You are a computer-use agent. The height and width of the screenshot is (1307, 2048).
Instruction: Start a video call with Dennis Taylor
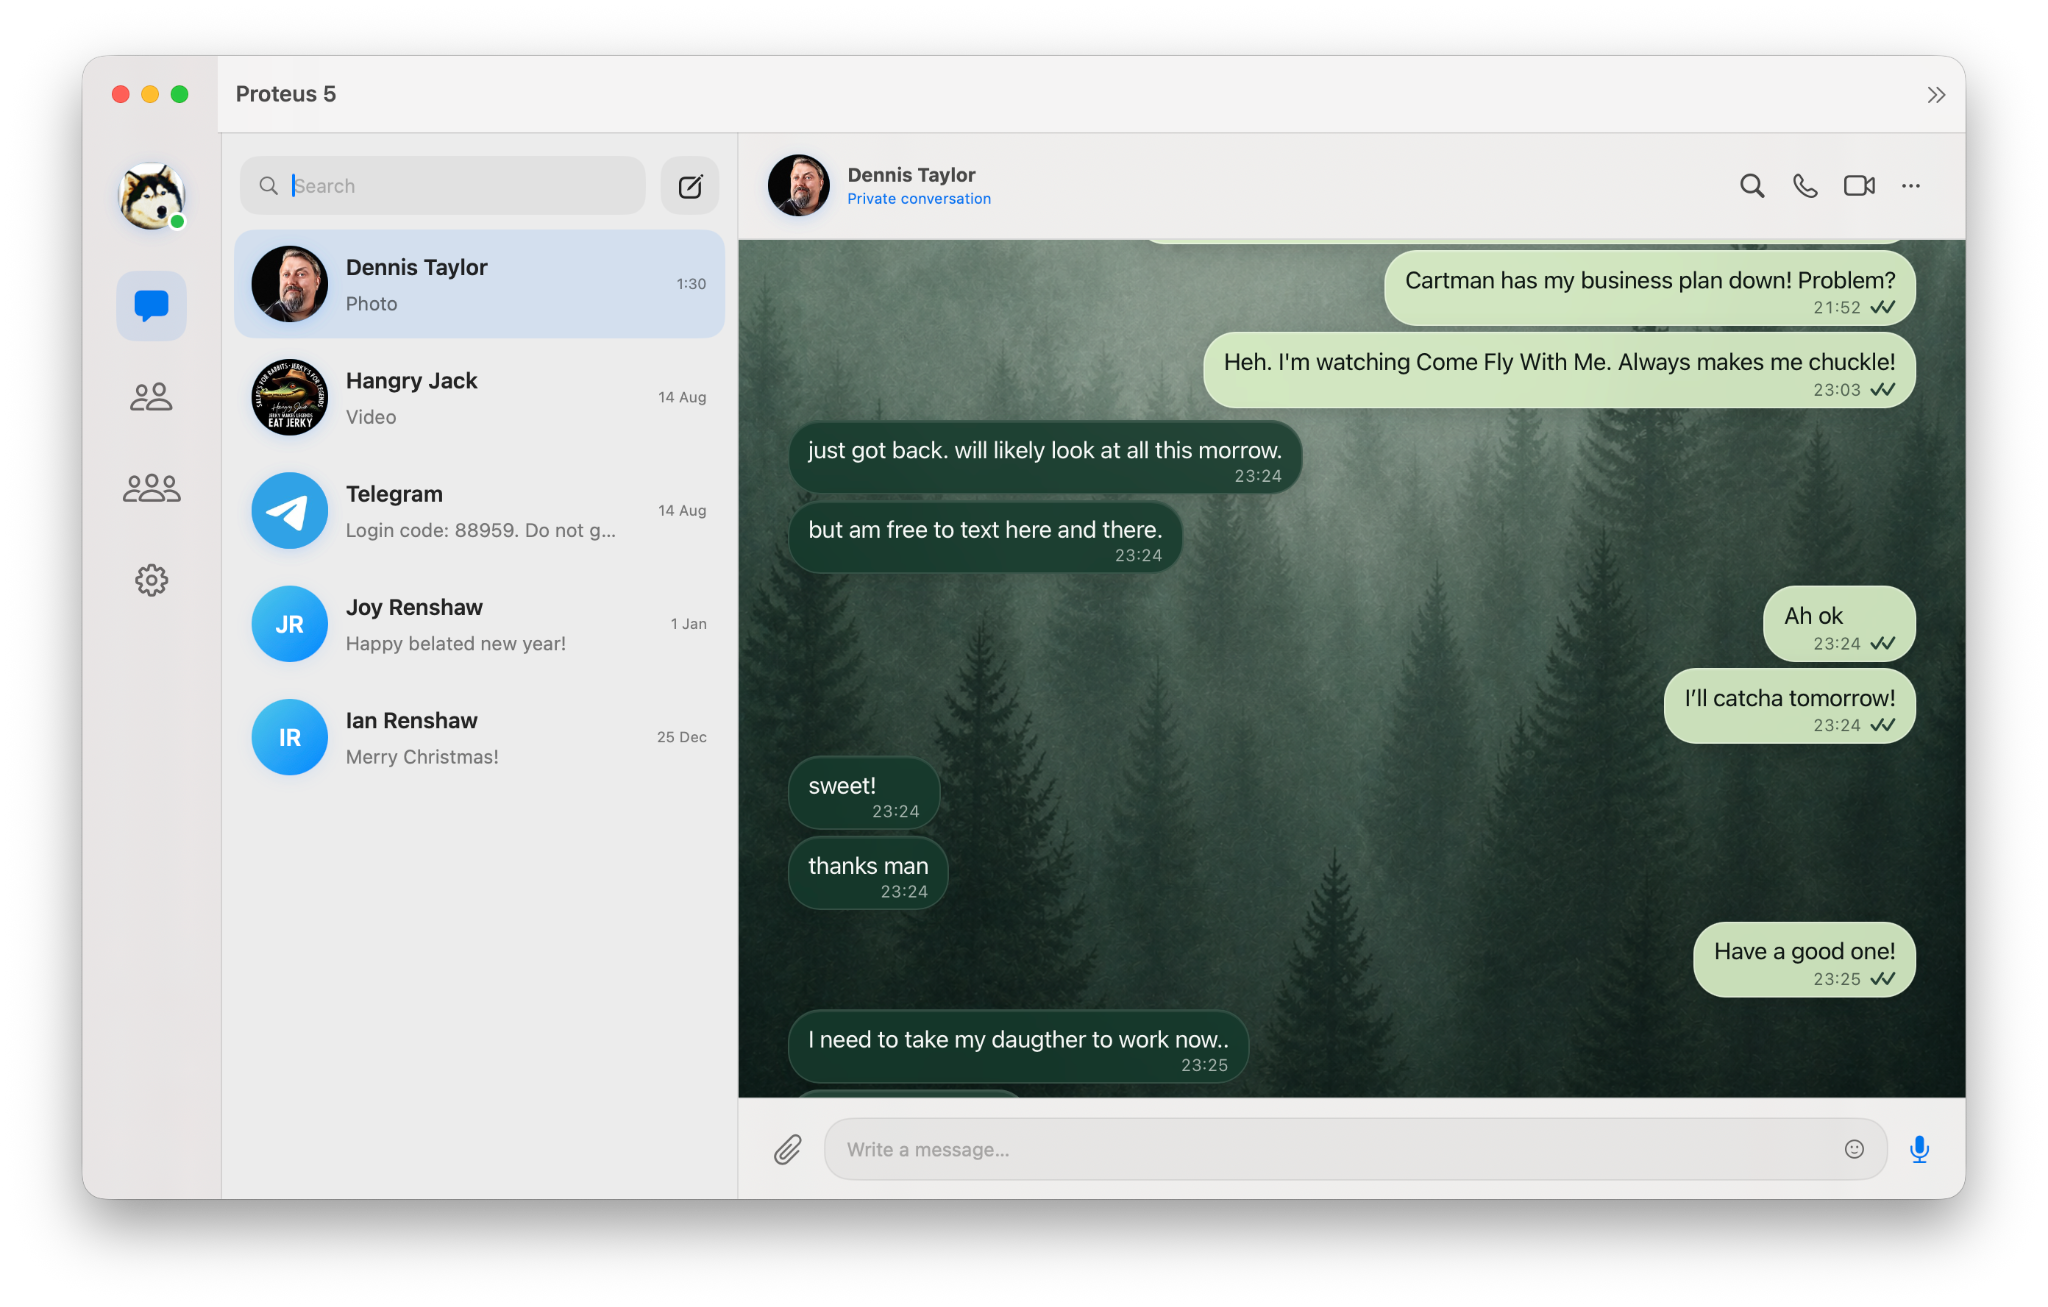coord(1859,186)
